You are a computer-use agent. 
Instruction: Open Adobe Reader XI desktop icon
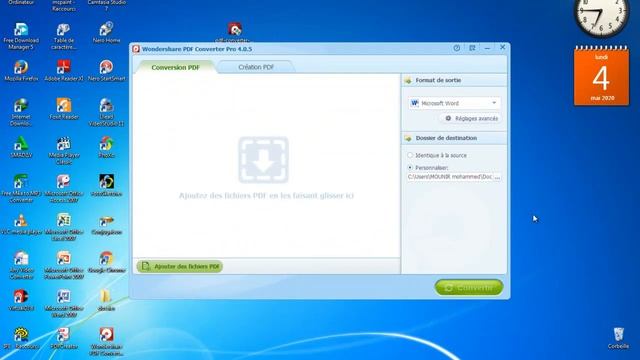click(64, 70)
